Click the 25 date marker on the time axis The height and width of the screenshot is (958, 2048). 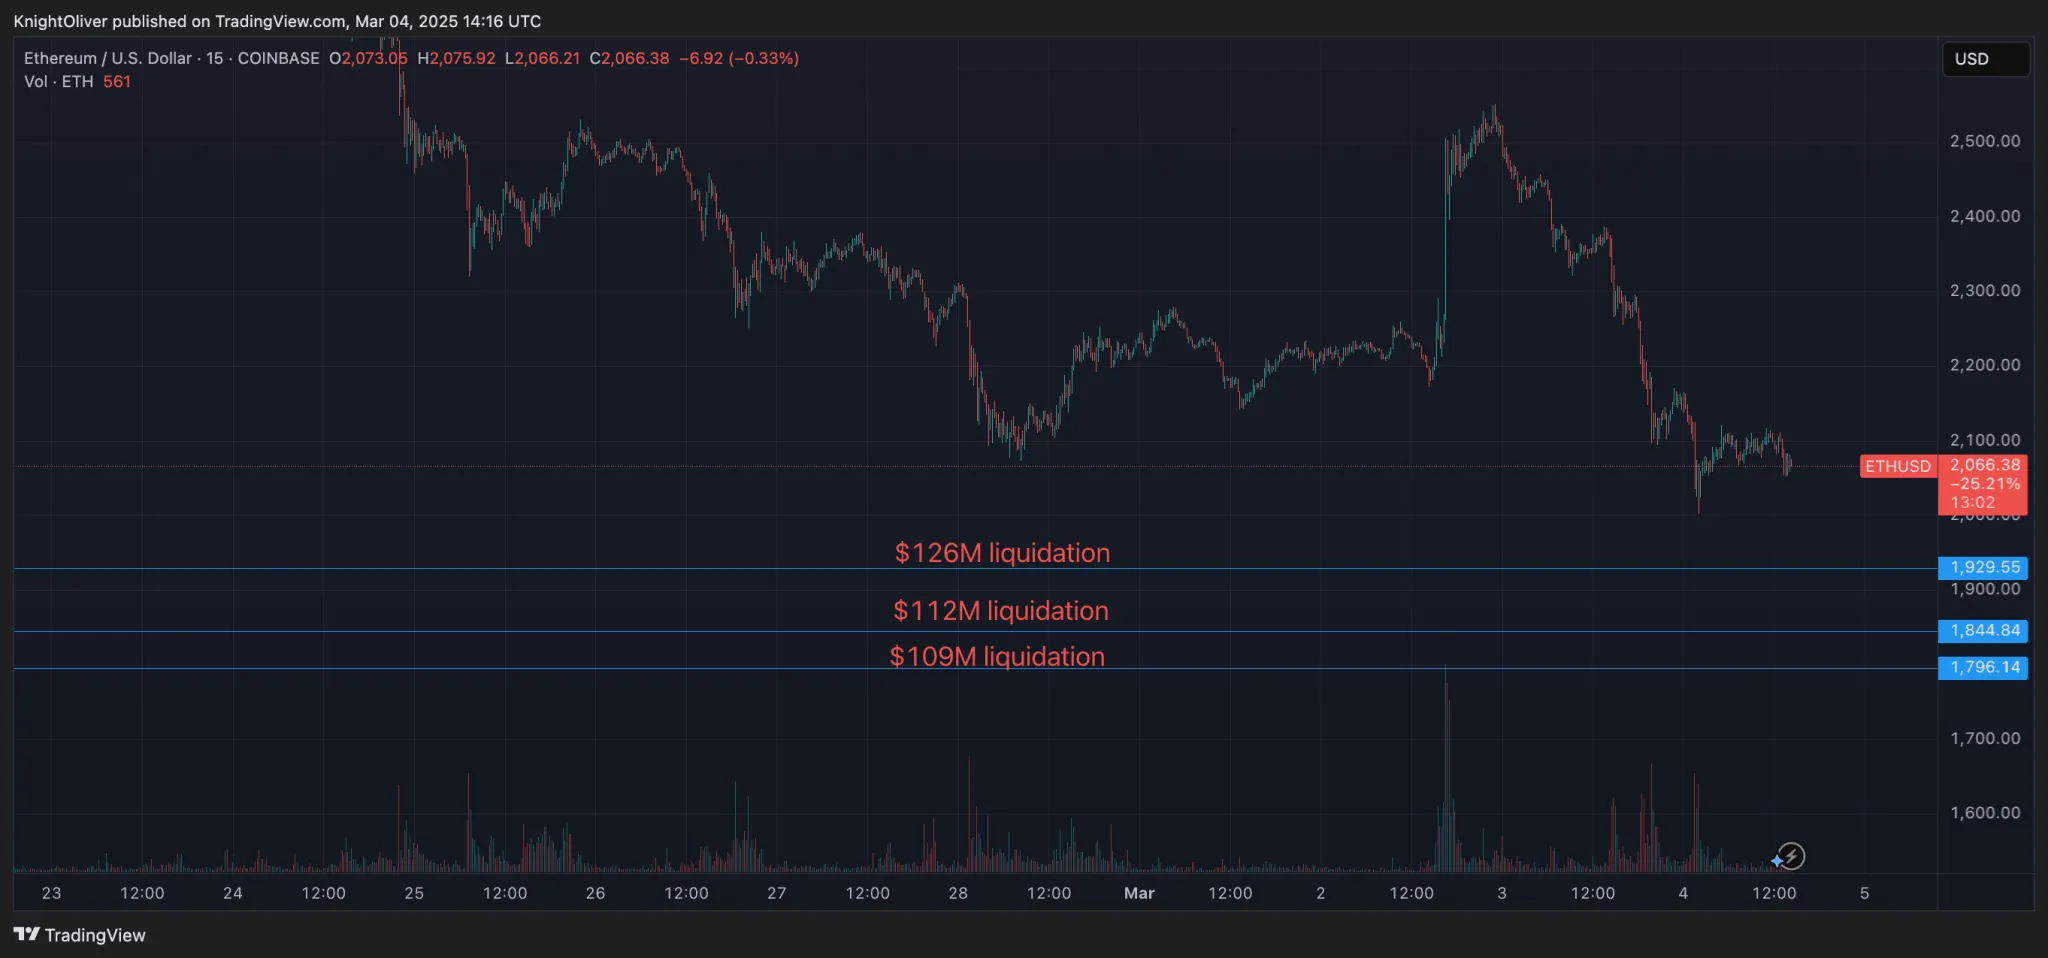click(x=414, y=893)
